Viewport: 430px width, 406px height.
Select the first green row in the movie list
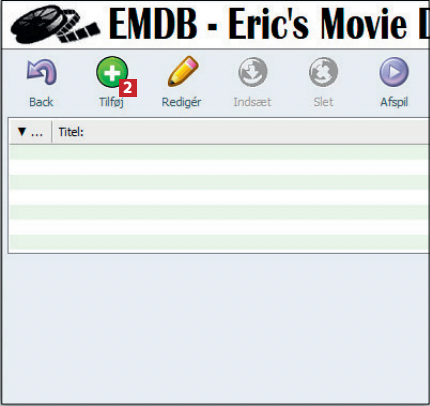(x=219, y=152)
